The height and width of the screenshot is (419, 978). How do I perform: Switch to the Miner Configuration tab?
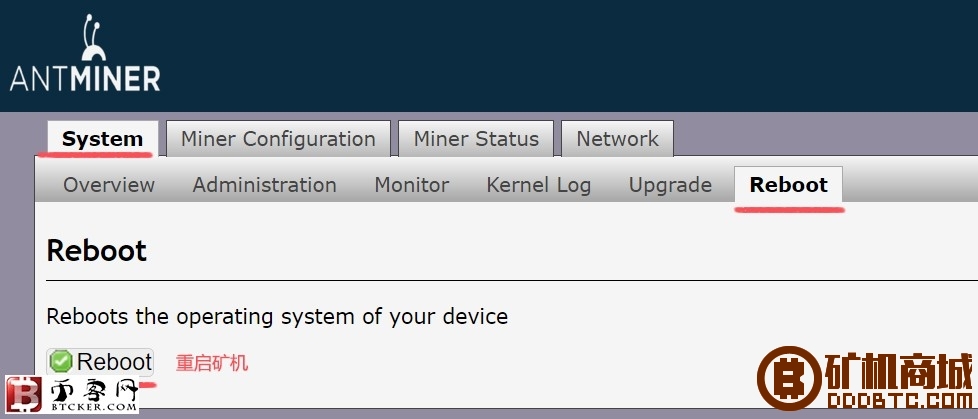point(278,138)
